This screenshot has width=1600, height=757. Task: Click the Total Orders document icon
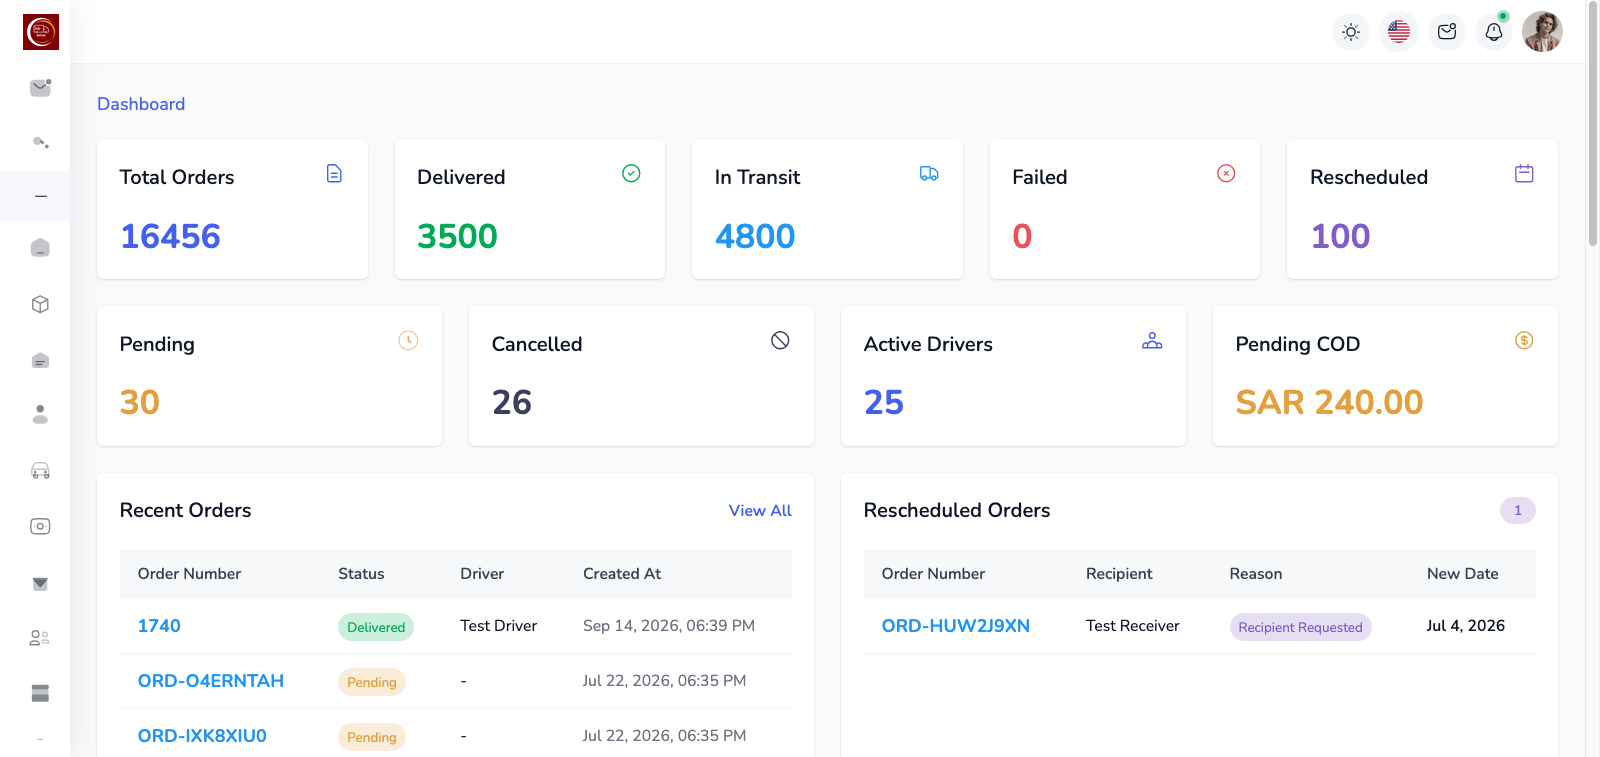pos(334,174)
